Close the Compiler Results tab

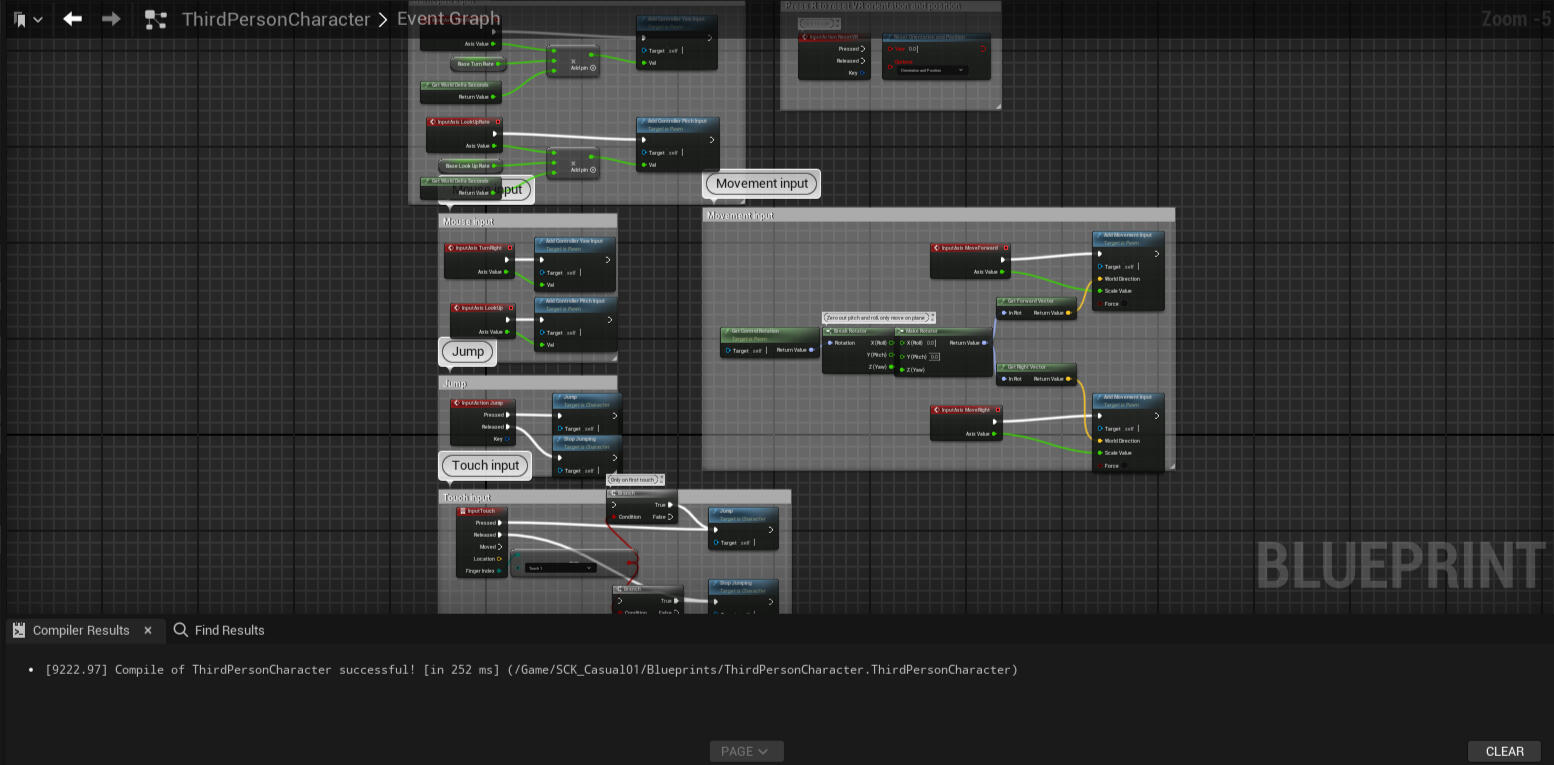(148, 630)
